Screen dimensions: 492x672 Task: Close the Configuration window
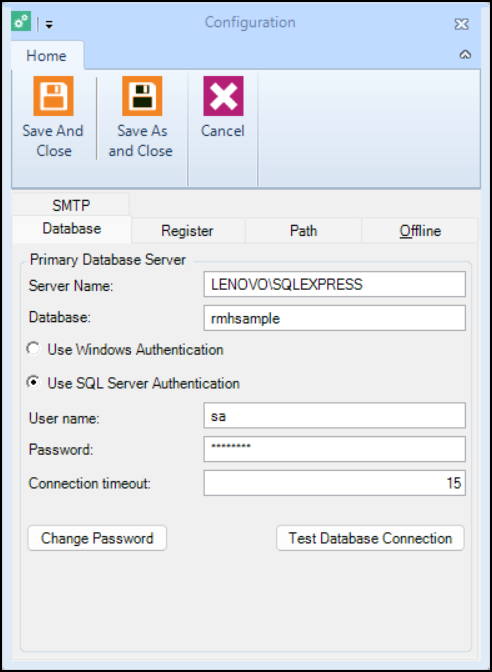click(461, 24)
